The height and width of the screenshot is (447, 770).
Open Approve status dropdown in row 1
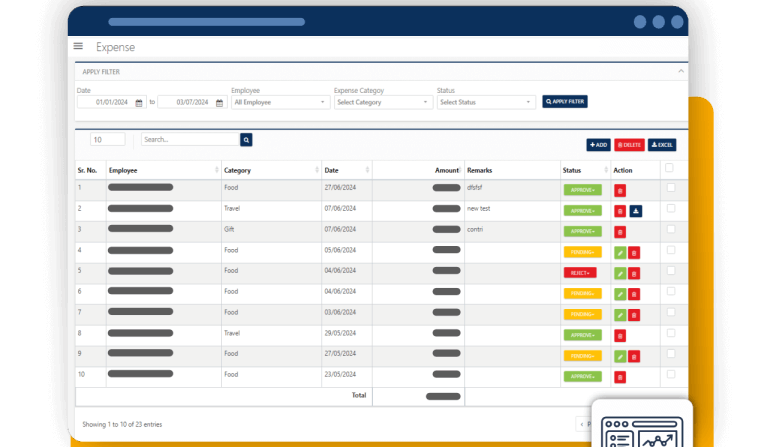582,190
